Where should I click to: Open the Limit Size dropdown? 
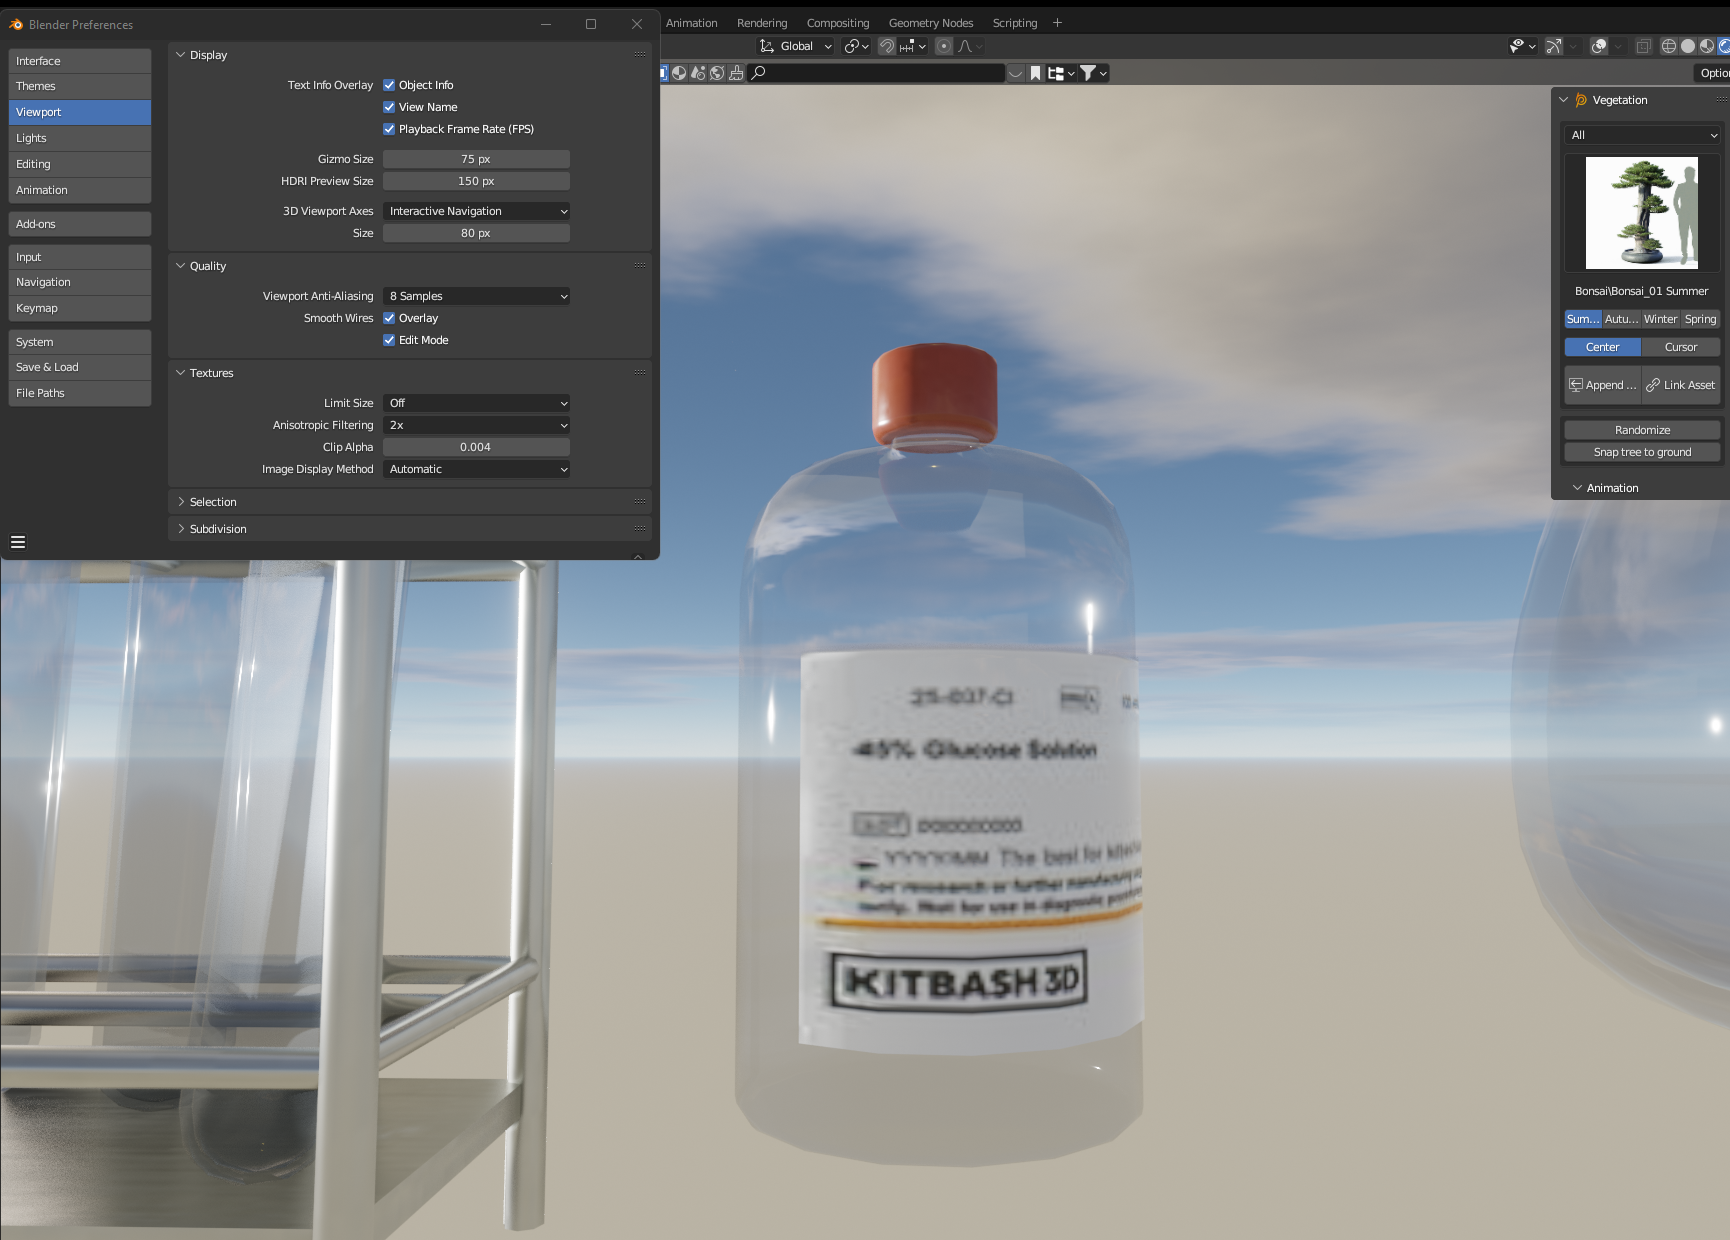coord(476,403)
